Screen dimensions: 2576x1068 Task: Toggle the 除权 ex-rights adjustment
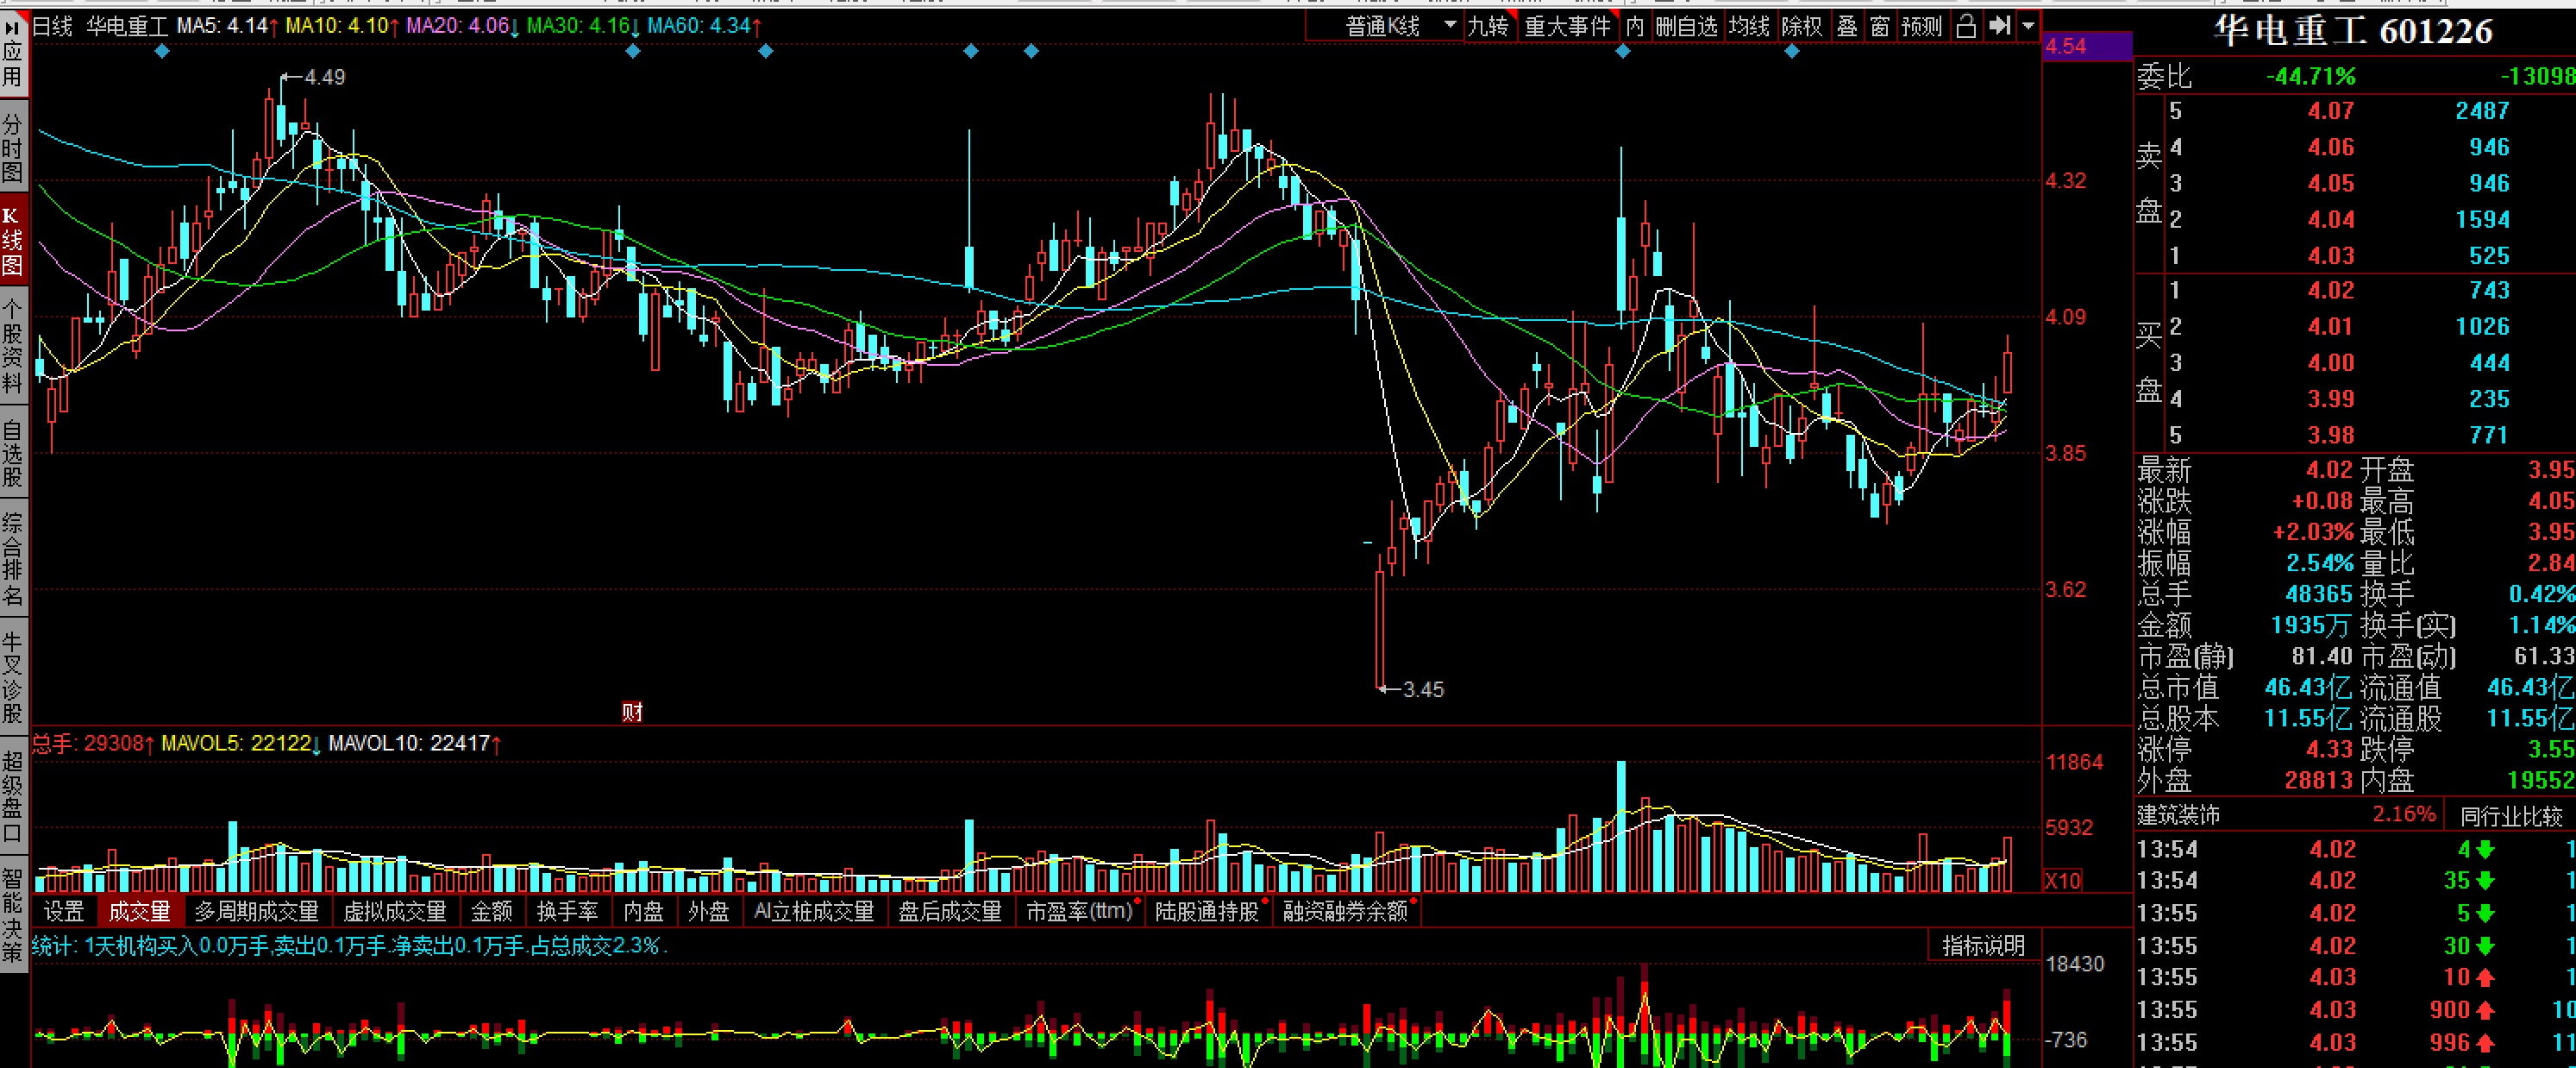point(1802,26)
